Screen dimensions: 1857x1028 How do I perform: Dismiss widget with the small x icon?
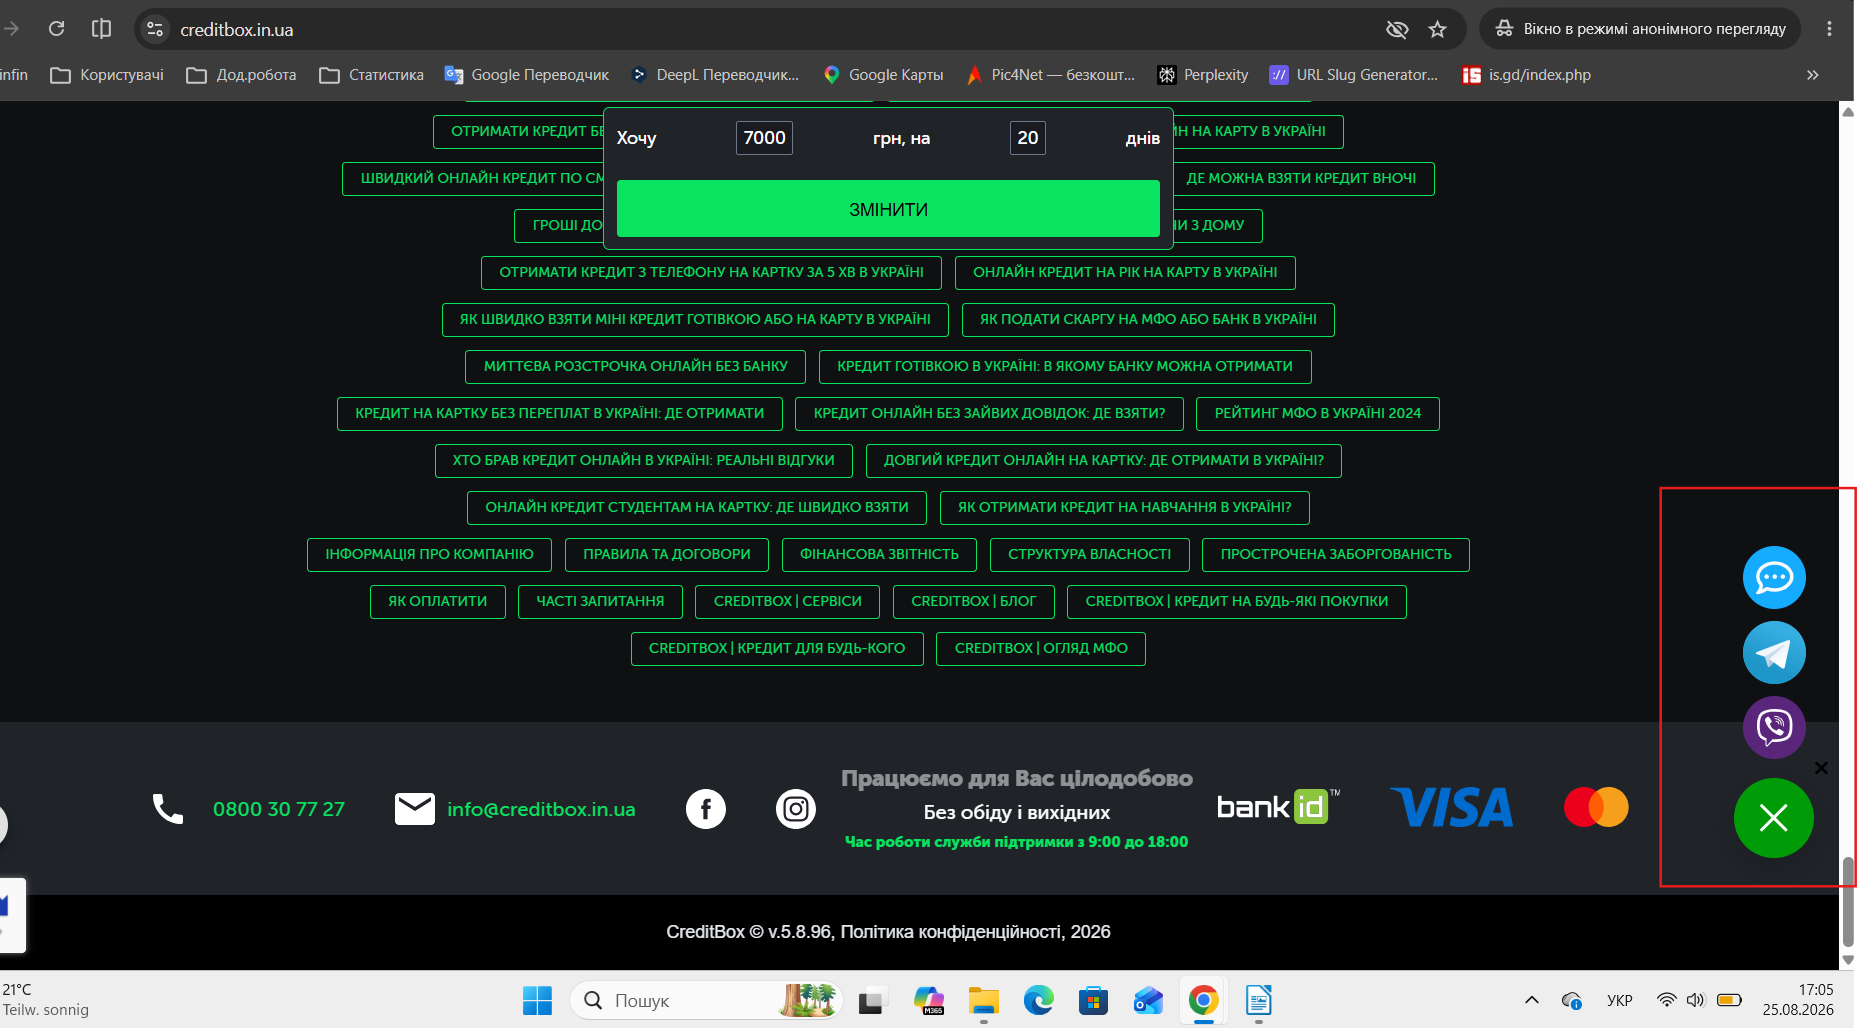[1821, 768]
